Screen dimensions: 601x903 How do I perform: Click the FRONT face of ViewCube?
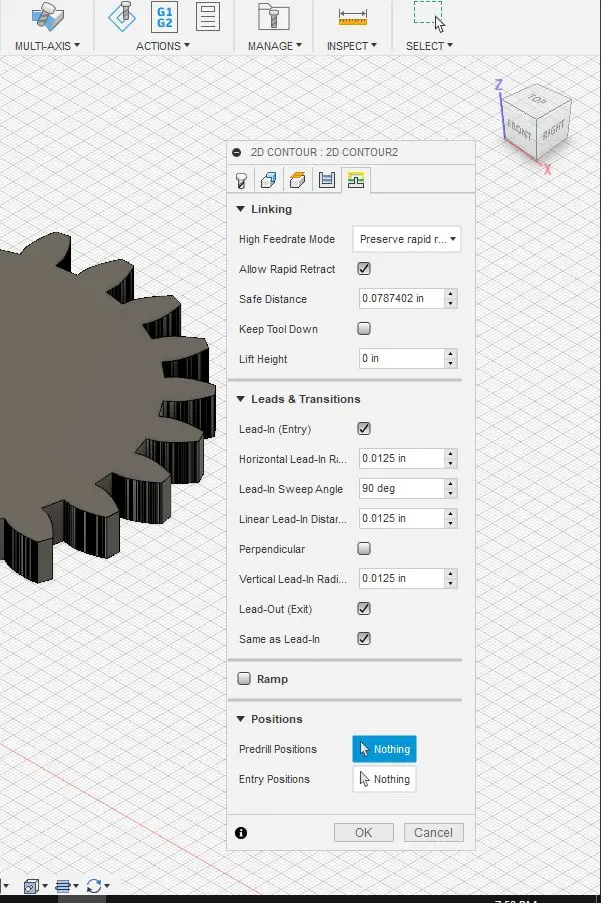[x=520, y=131]
